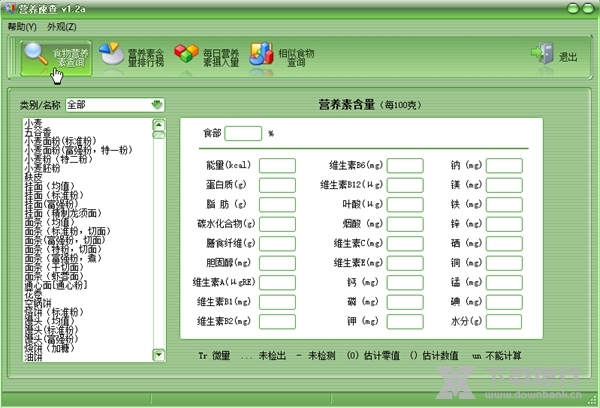Select 馒头(均值) in the list
This screenshot has height=408, width=600.
pos(49,321)
